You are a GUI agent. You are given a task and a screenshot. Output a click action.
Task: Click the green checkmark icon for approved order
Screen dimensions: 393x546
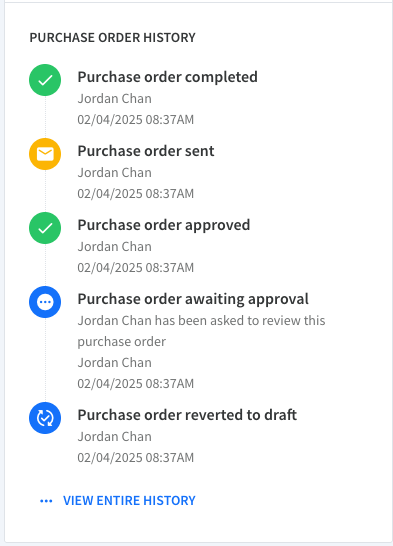click(45, 228)
